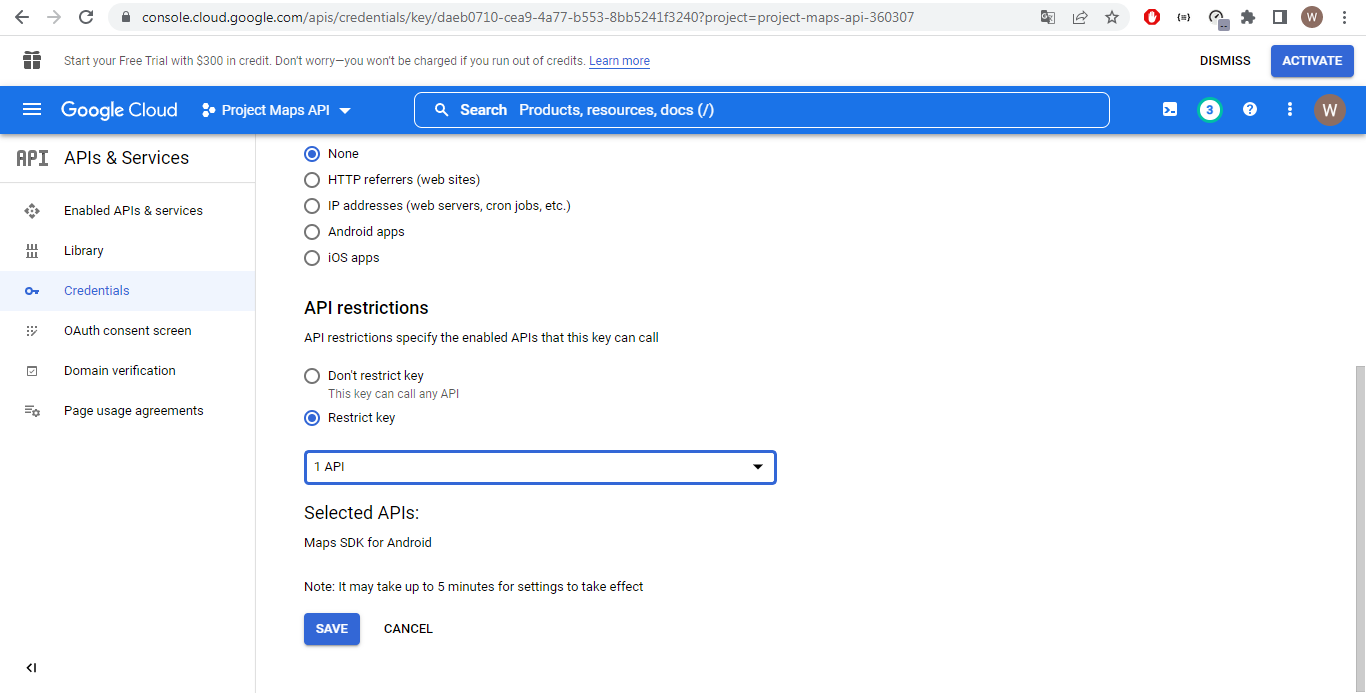Reload the page
The image size is (1366, 693).
[x=86, y=17]
